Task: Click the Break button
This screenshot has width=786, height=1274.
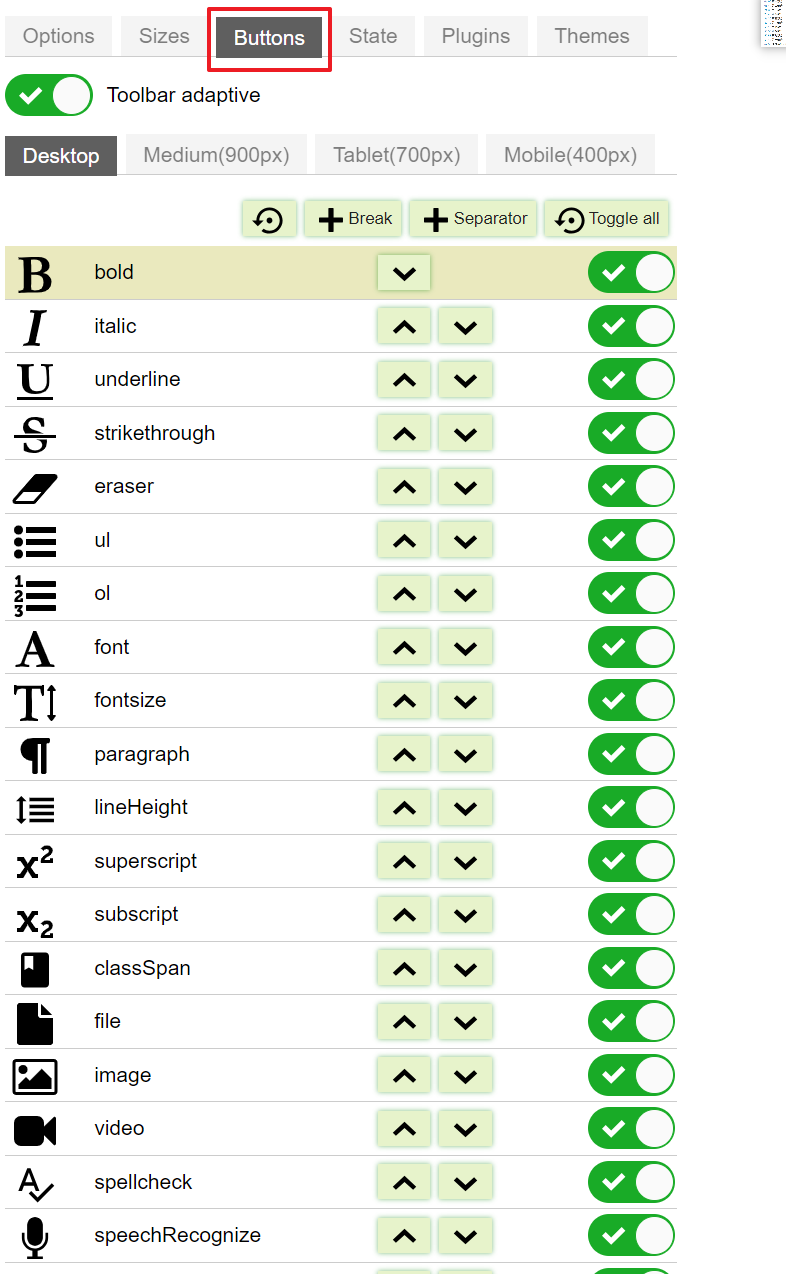Action: point(352,218)
